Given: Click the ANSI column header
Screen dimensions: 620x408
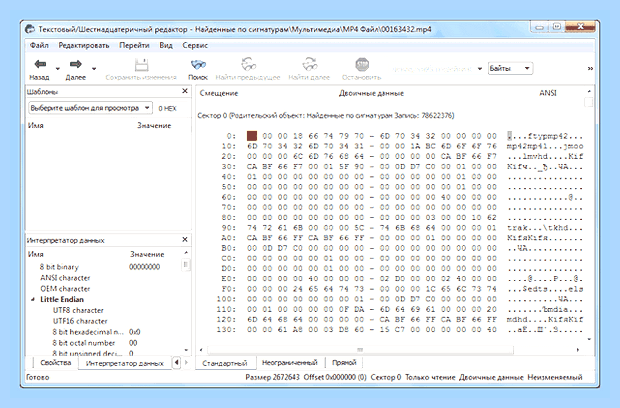Looking at the screenshot, I should 548,93.
